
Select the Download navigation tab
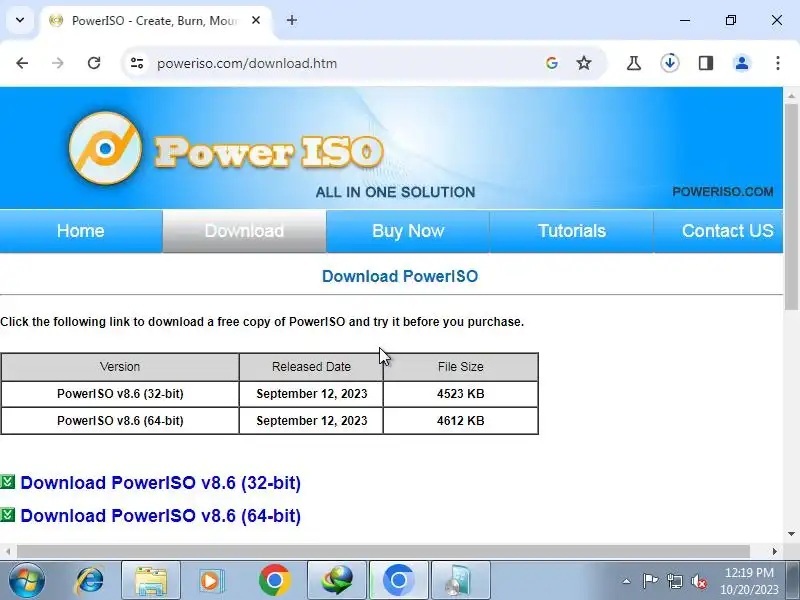pyautogui.click(x=244, y=231)
